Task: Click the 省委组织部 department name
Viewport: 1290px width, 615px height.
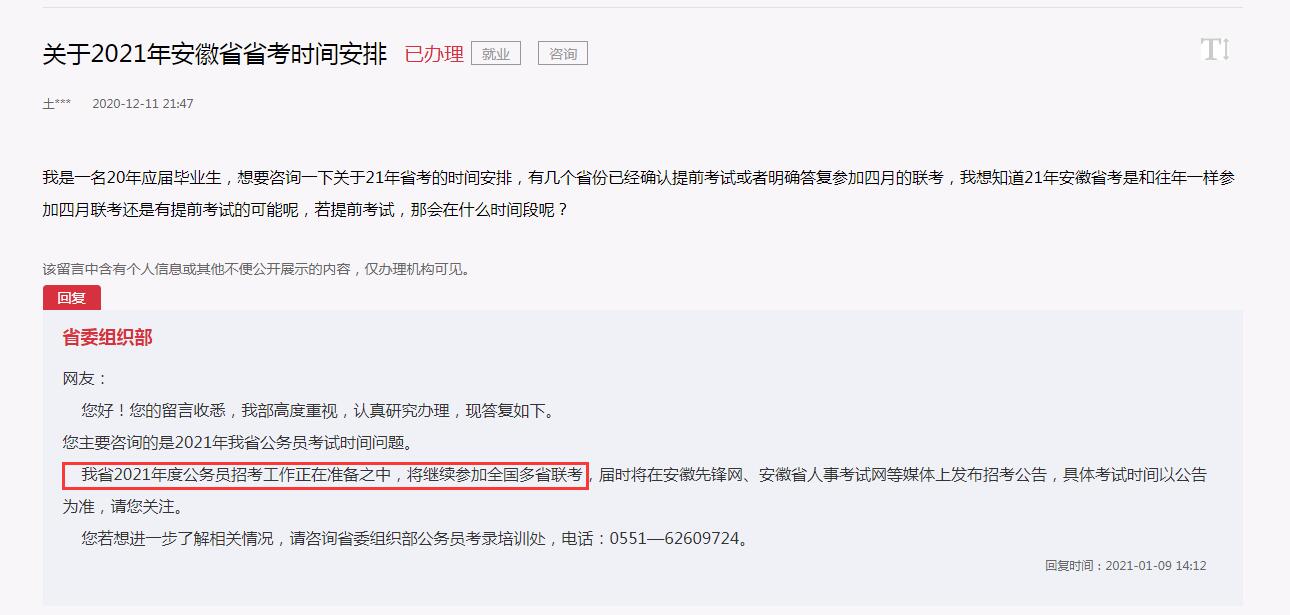Action: (x=107, y=338)
